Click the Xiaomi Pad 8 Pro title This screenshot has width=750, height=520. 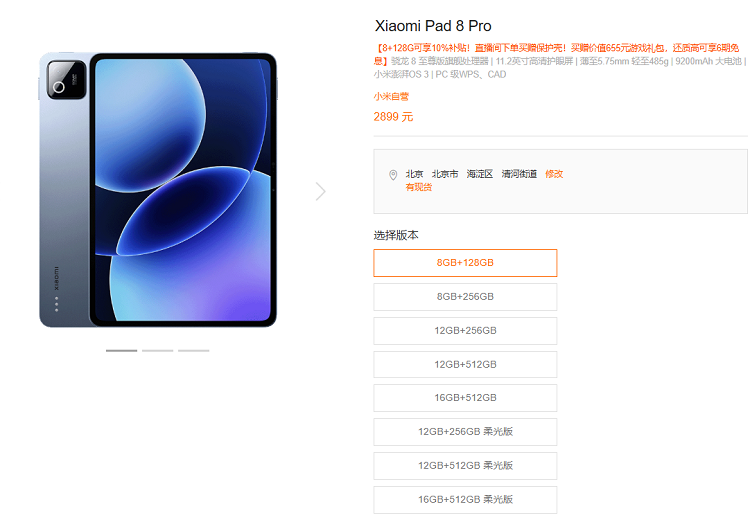click(433, 26)
